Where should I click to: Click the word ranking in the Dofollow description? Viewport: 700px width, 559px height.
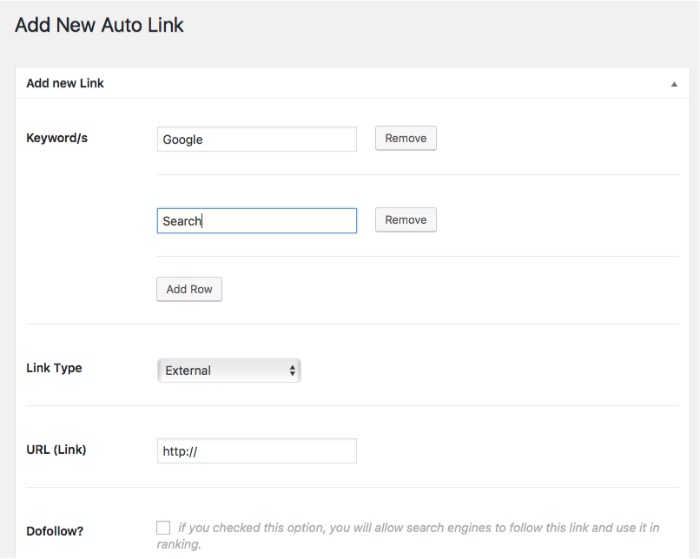tap(178, 545)
